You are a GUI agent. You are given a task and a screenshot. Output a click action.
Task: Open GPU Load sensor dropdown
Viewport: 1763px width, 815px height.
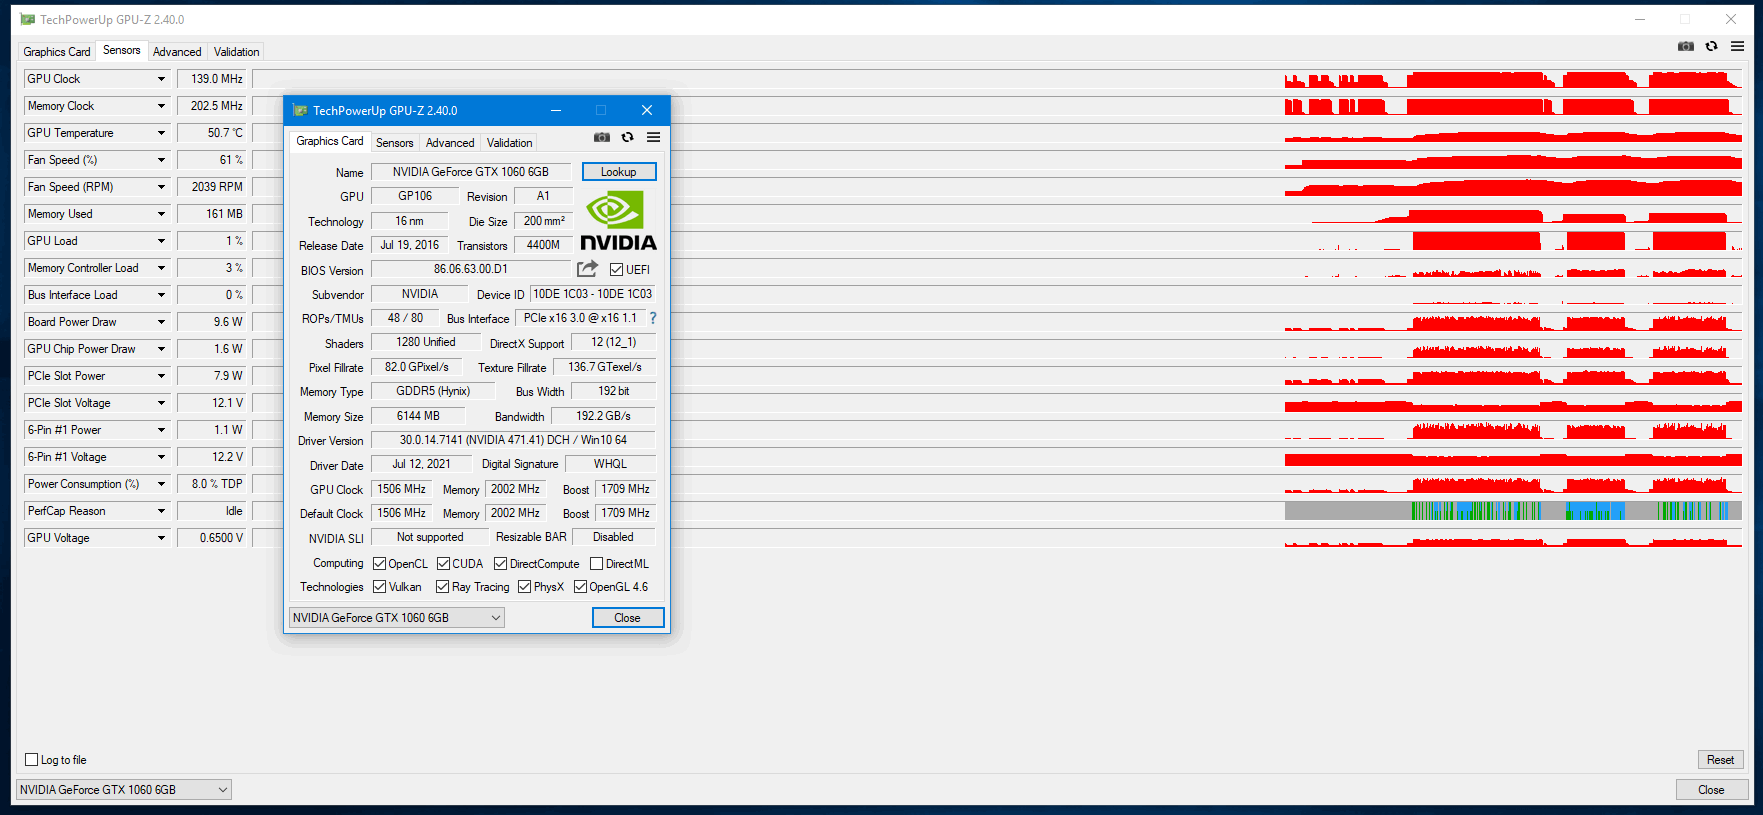[161, 241]
